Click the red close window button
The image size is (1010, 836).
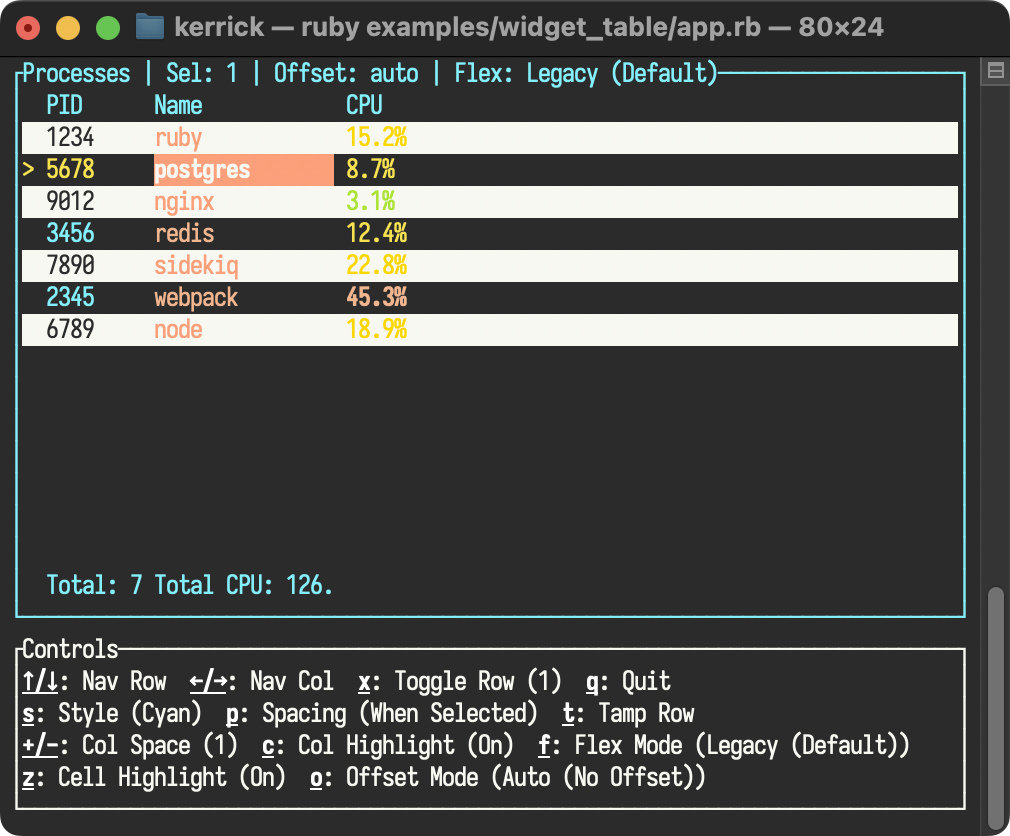point(28,28)
